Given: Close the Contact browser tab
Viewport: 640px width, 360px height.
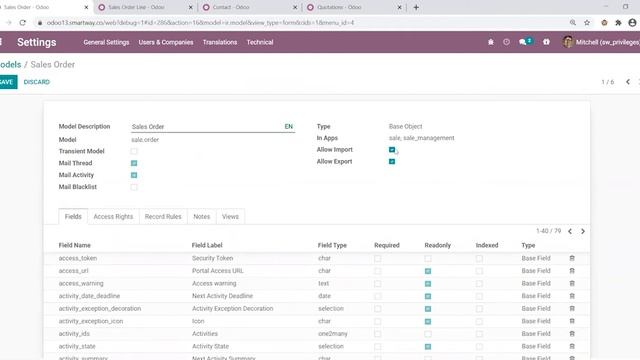Looking at the screenshot, I should 295,7.
